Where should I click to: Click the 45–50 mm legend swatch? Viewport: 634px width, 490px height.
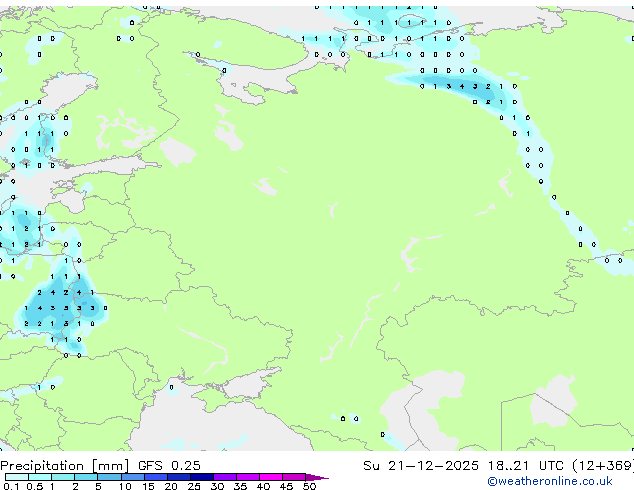point(294,477)
